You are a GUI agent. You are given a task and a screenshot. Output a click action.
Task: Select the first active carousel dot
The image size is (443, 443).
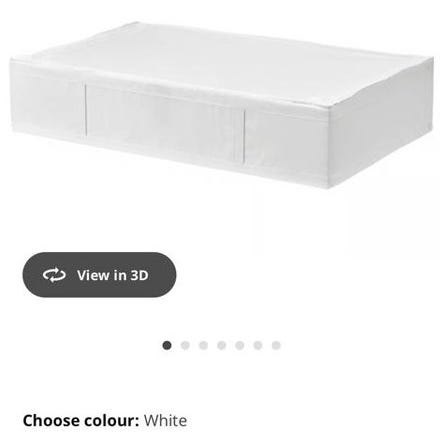[x=167, y=346]
